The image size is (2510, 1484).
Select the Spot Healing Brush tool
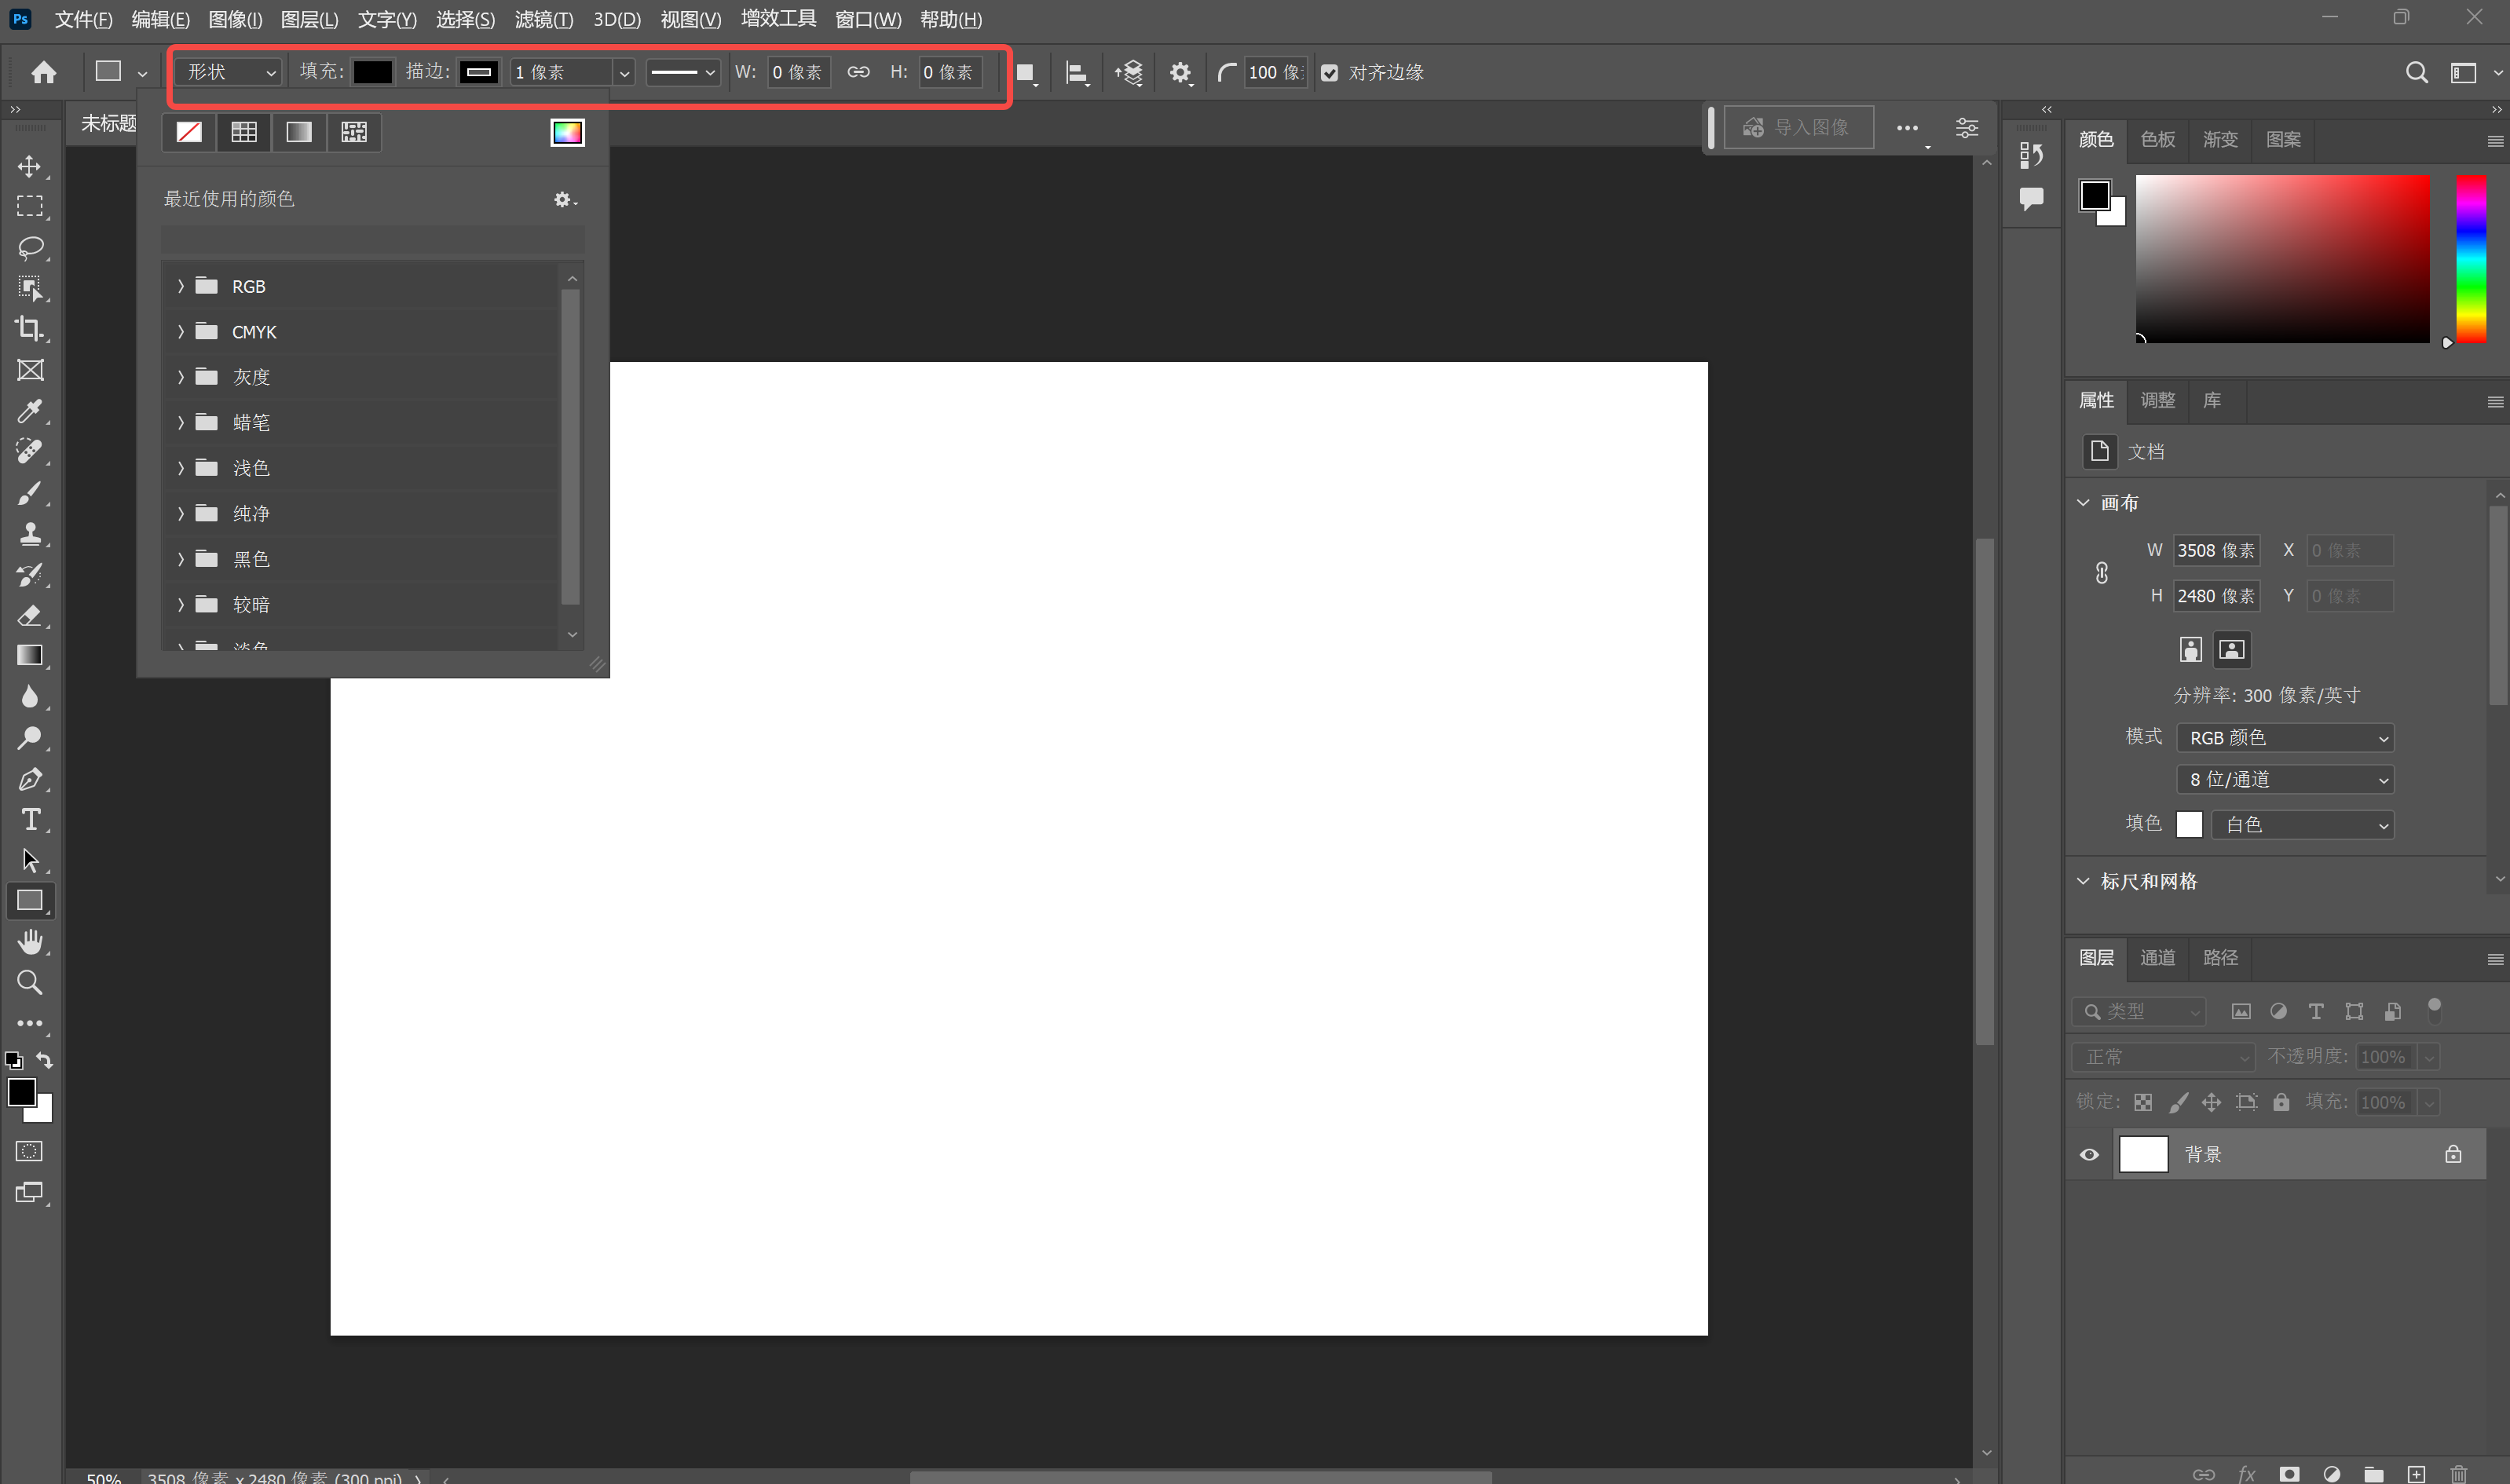coord(30,452)
